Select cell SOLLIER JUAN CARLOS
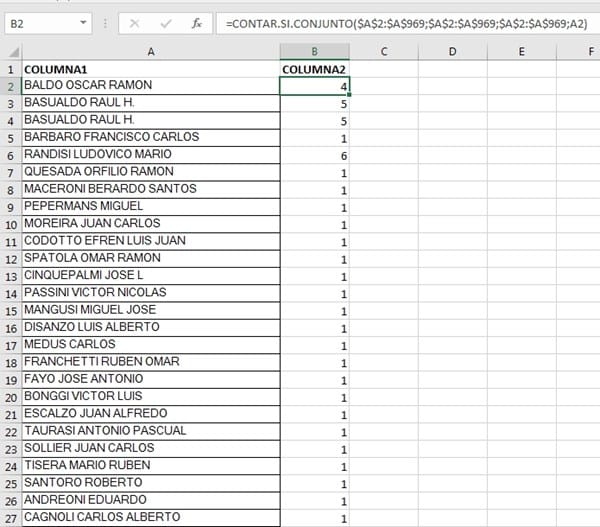Viewport: 600px width, 527px height. (151, 449)
